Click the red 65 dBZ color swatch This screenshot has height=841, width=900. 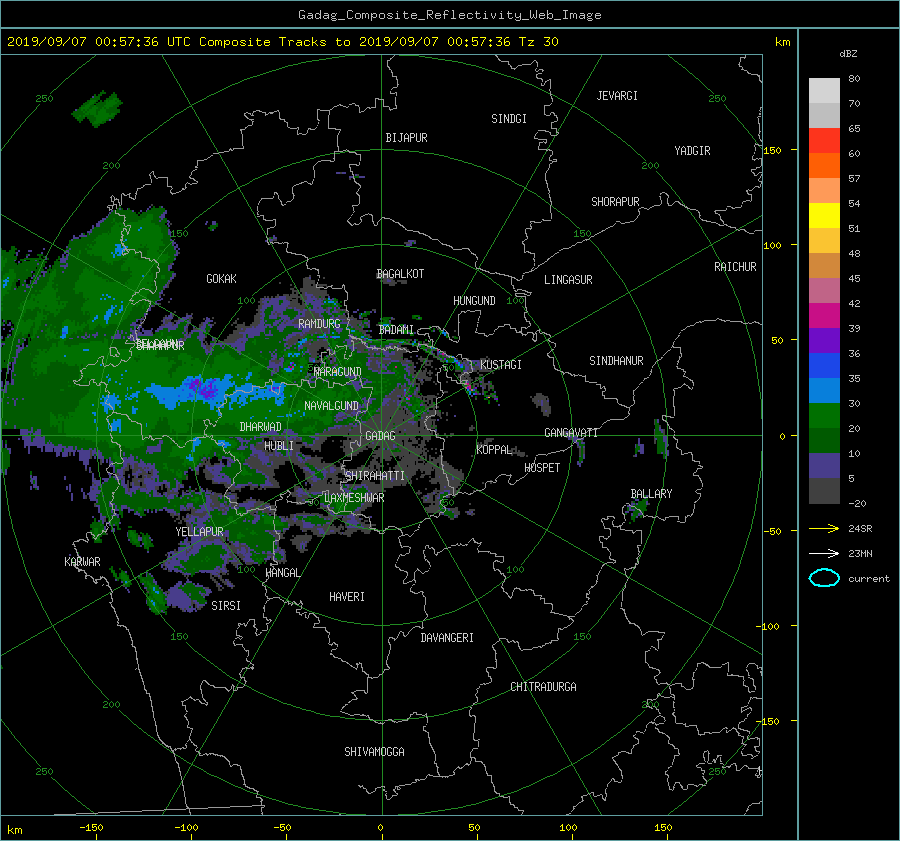(824, 141)
